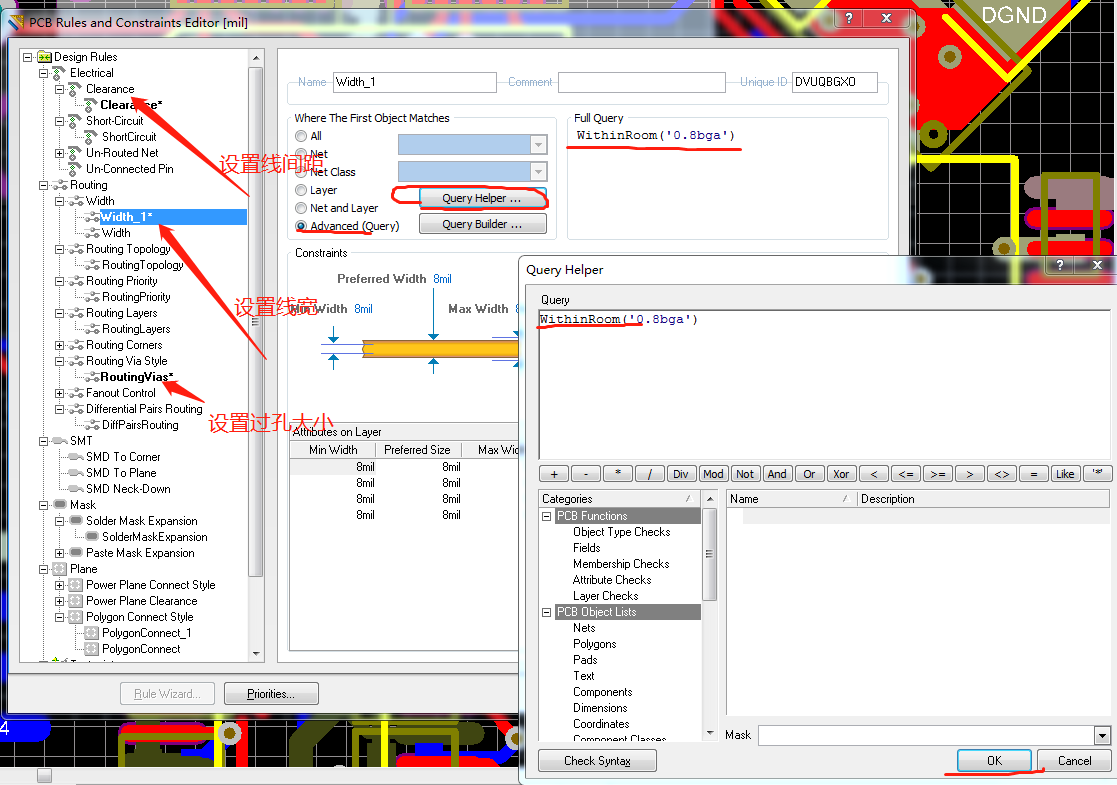Click the Routing Via Style rule icon
Viewport: 1117px width, 785px height.
[76, 361]
